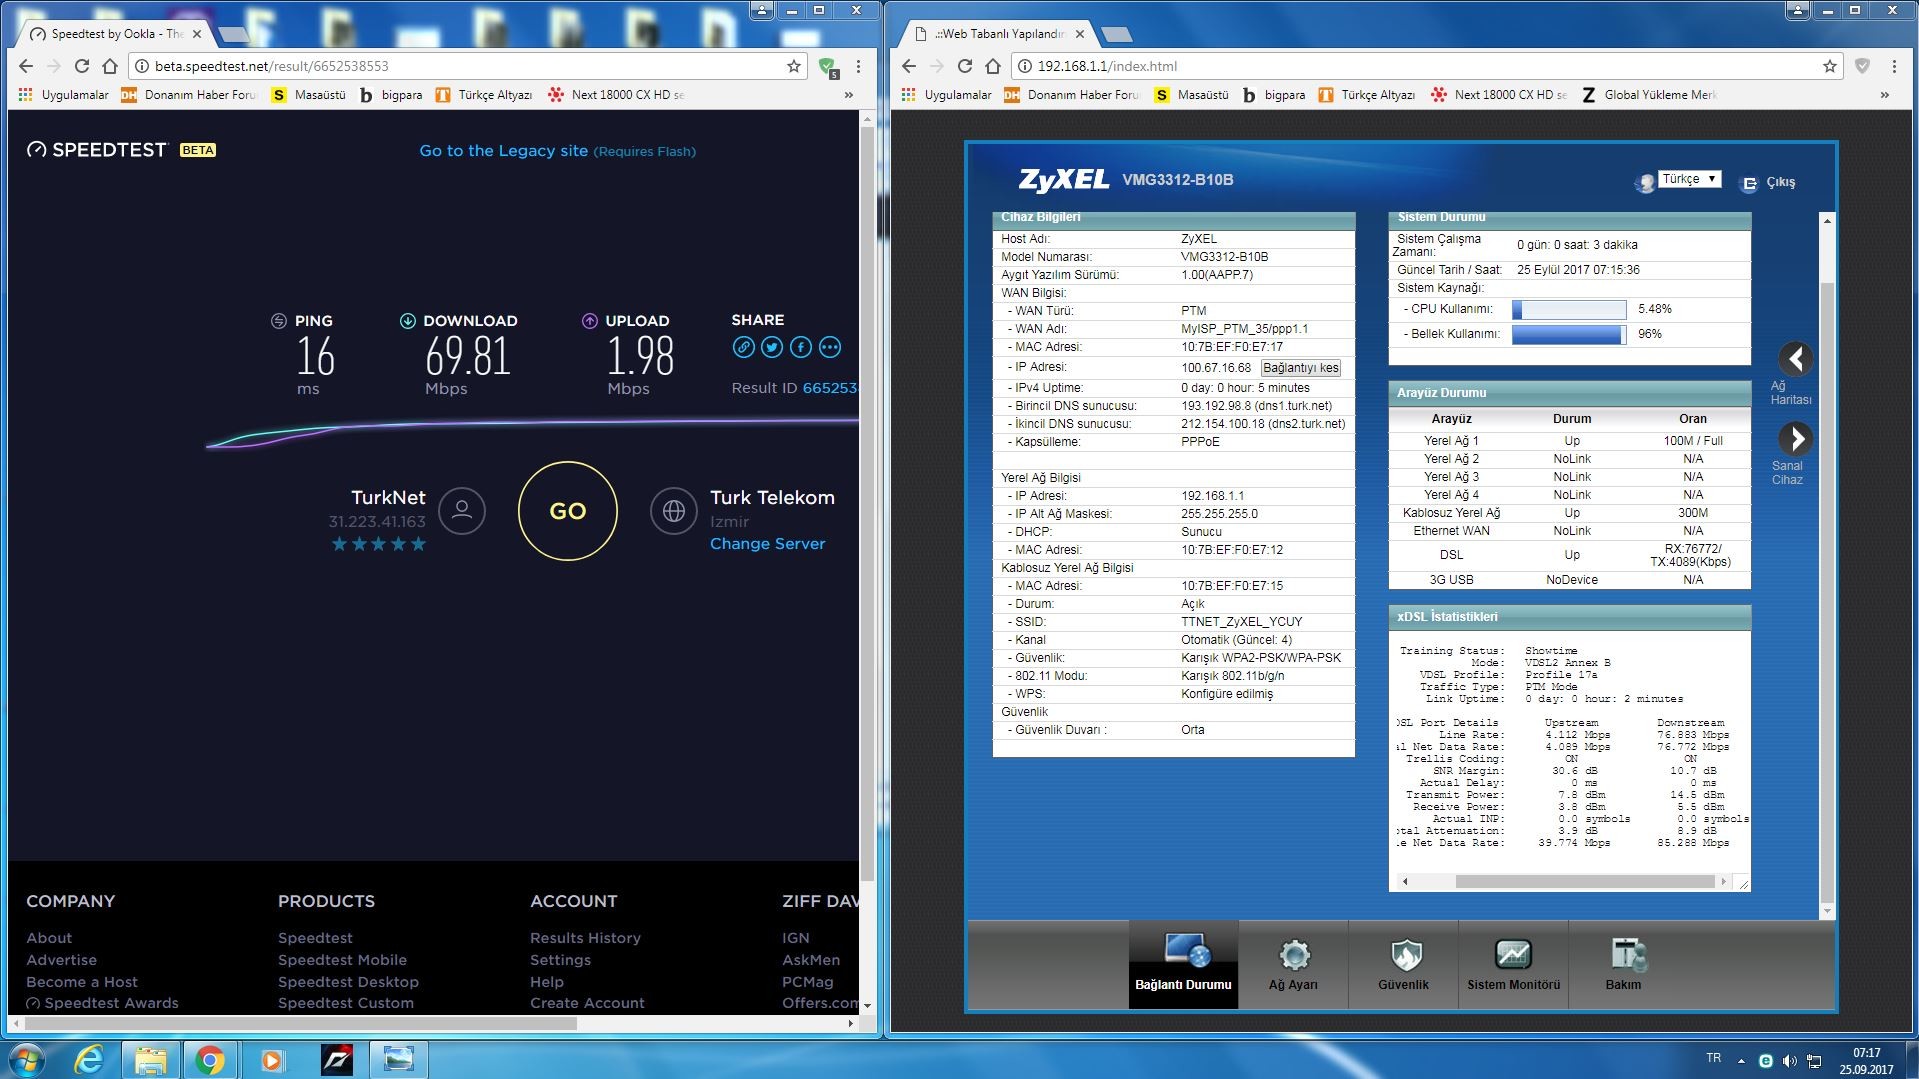This screenshot has width=1919, height=1079.
Task: Select the Web Tabanlı Yapılandırma tab
Action: 1000,34
